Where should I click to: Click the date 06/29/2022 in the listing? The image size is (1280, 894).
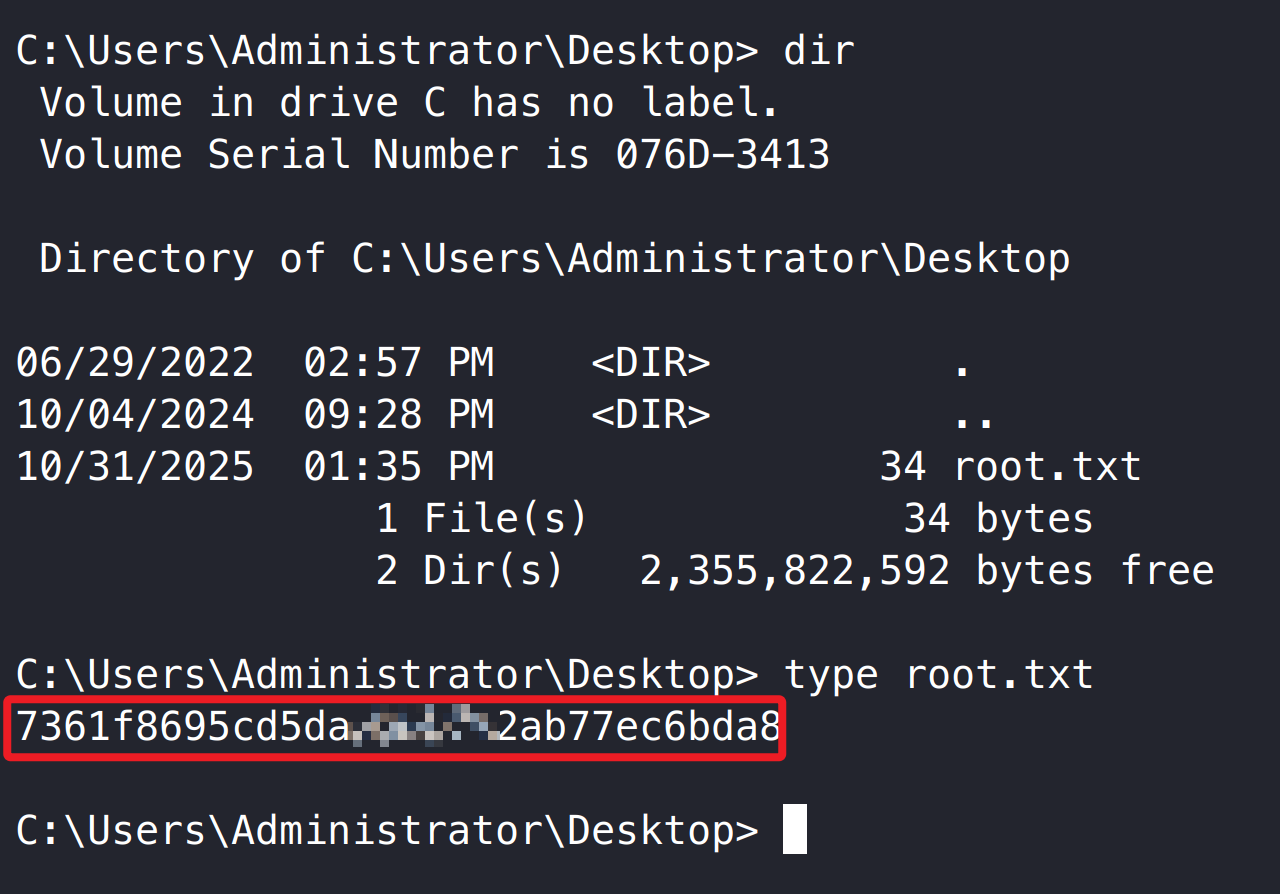point(135,362)
